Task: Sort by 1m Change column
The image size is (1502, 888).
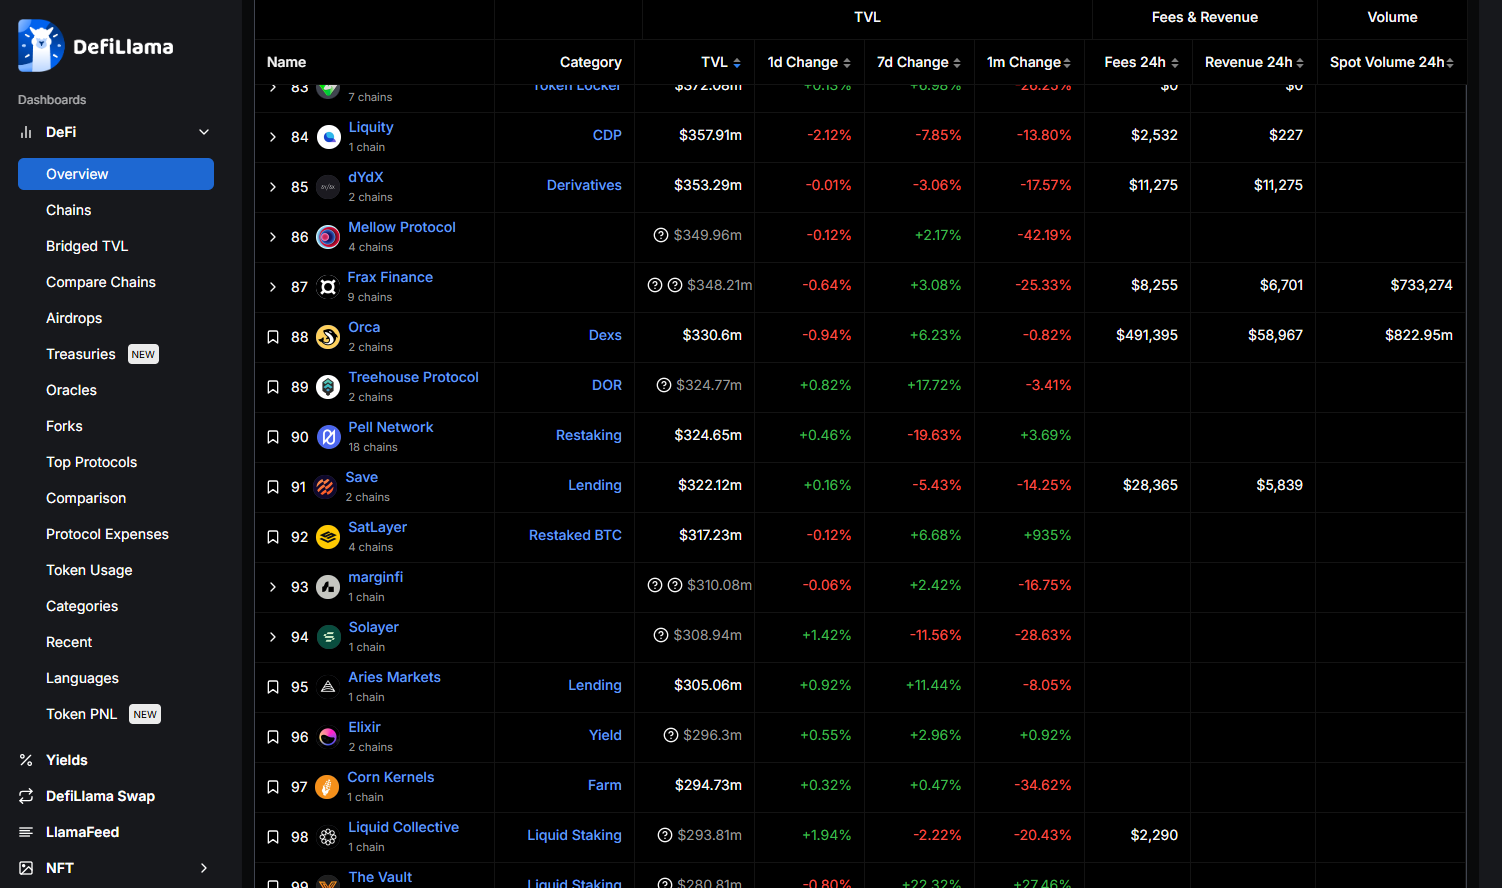Action: (x=1029, y=62)
